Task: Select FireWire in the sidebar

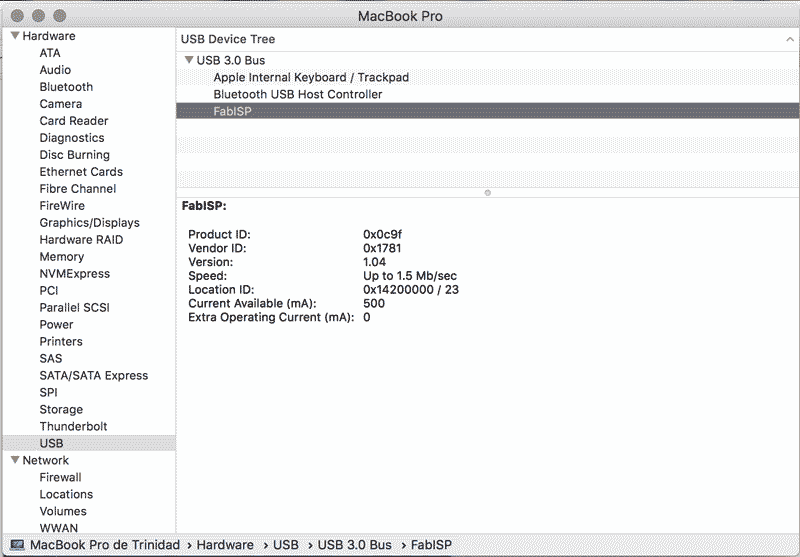Action: (x=62, y=206)
